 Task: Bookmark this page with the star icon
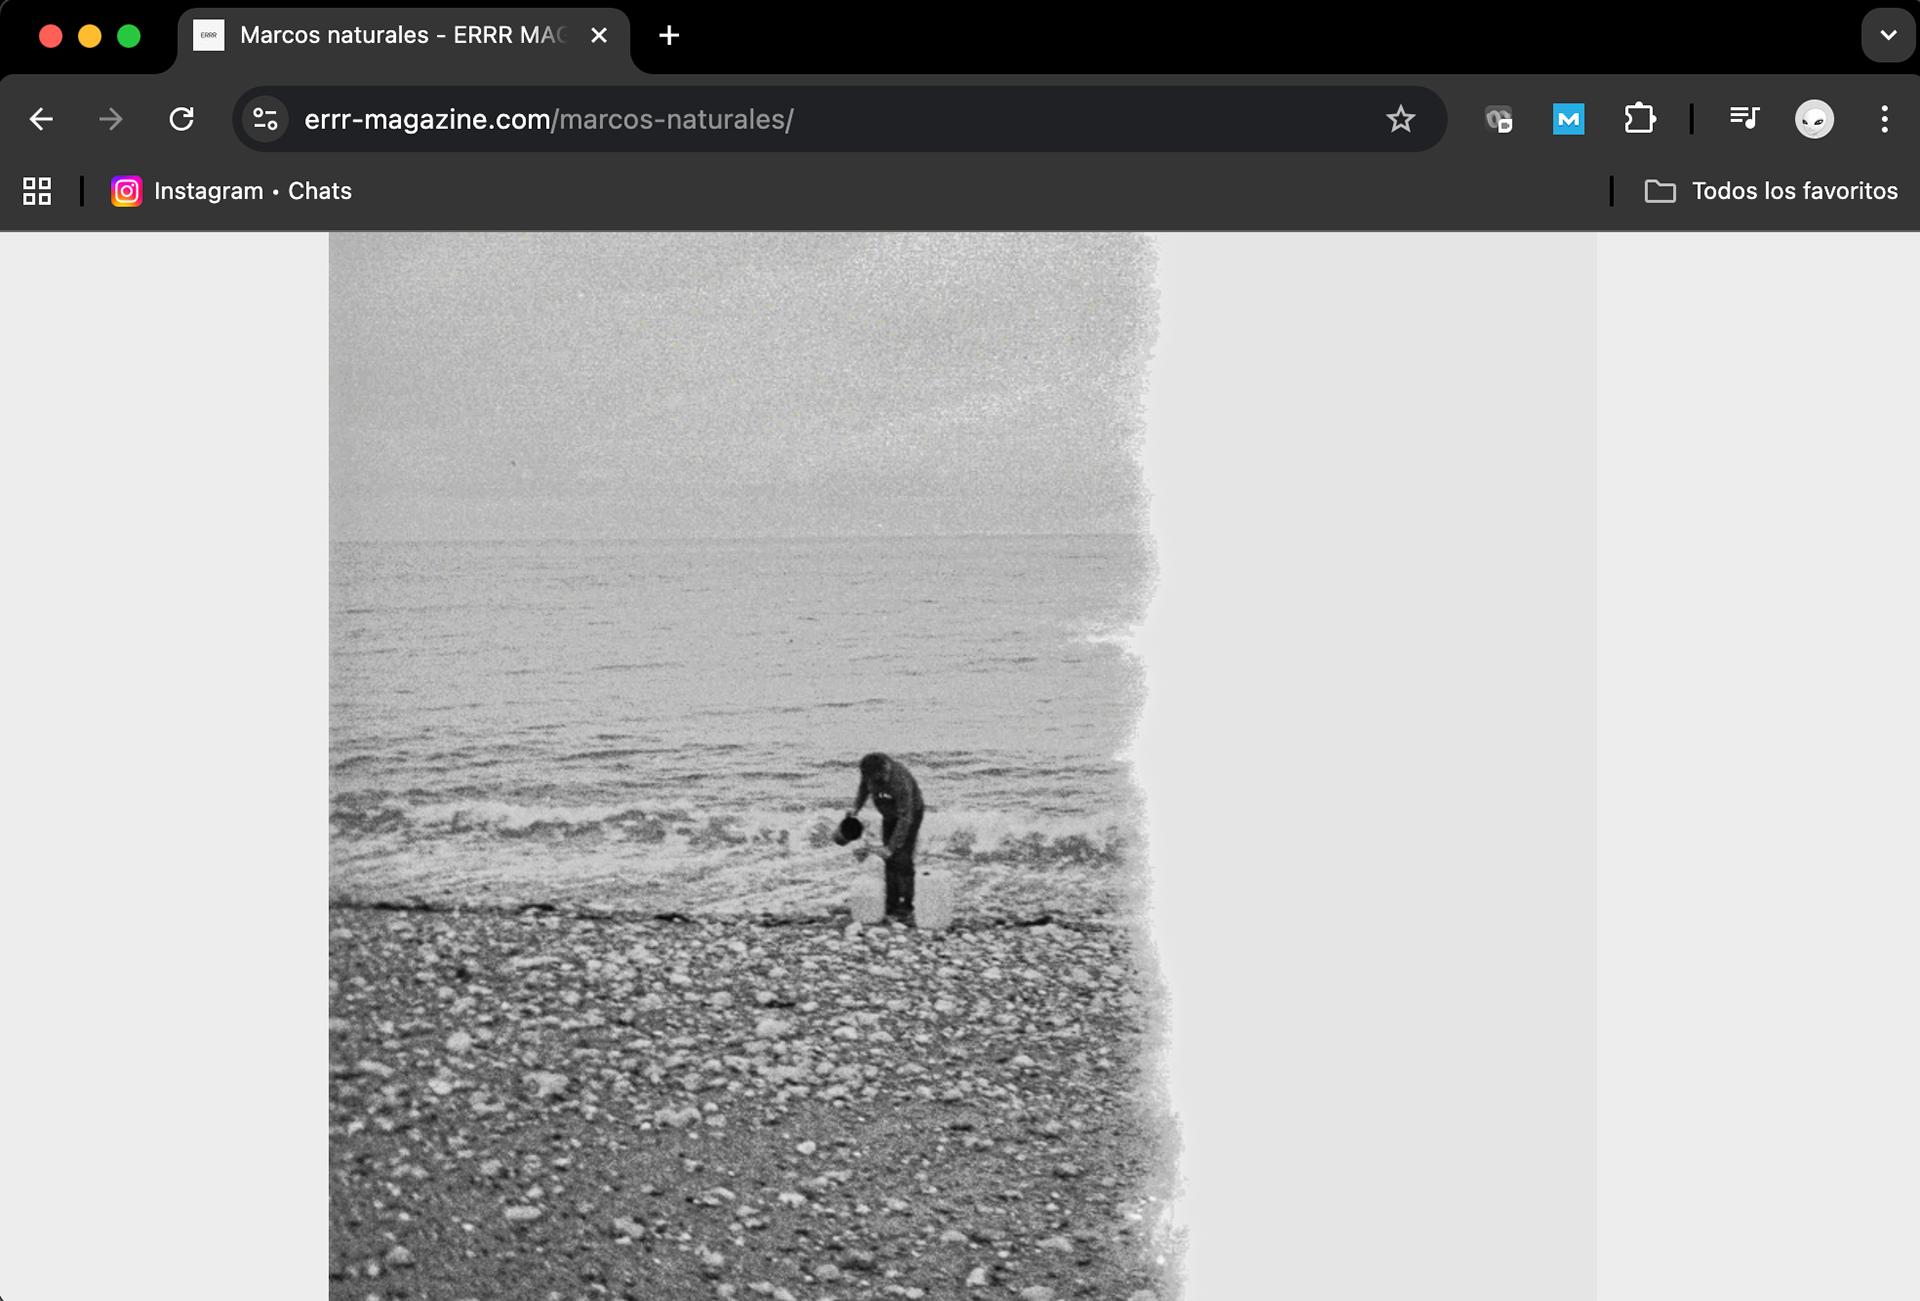[x=1400, y=119]
